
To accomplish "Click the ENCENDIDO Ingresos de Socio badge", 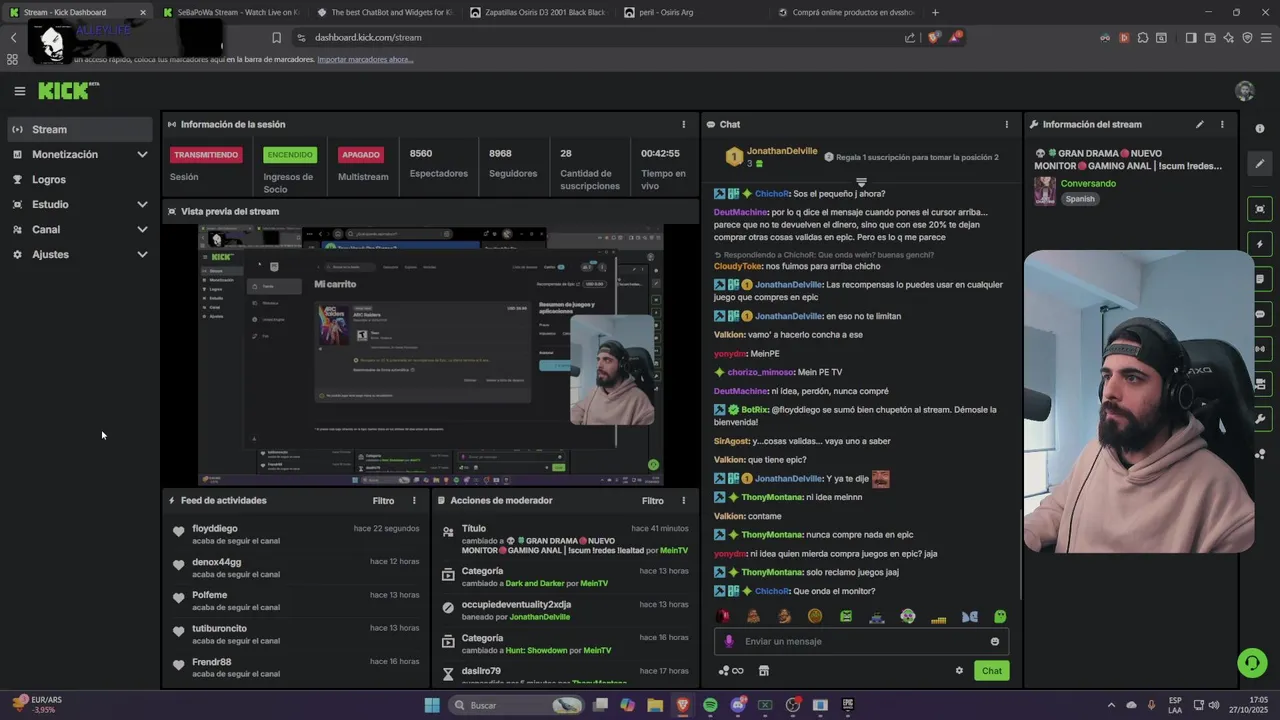I will tap(290, 155).
